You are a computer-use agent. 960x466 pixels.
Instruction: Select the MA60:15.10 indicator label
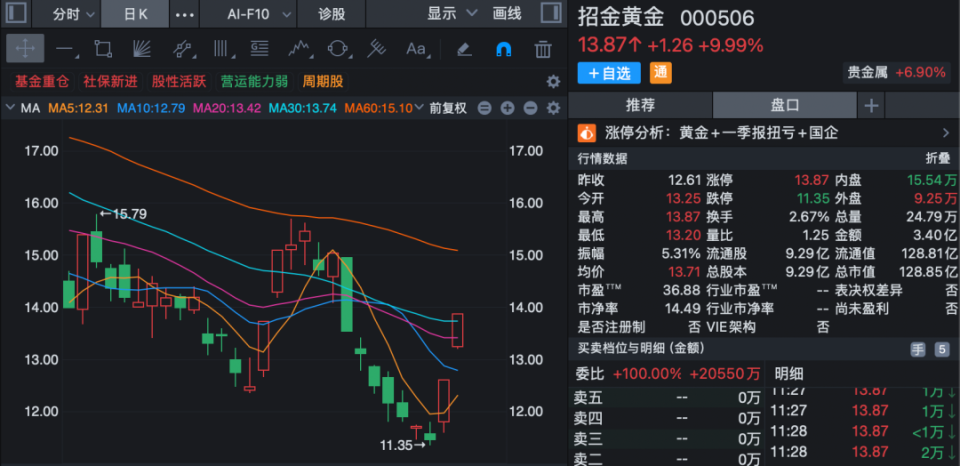(378, 108)
